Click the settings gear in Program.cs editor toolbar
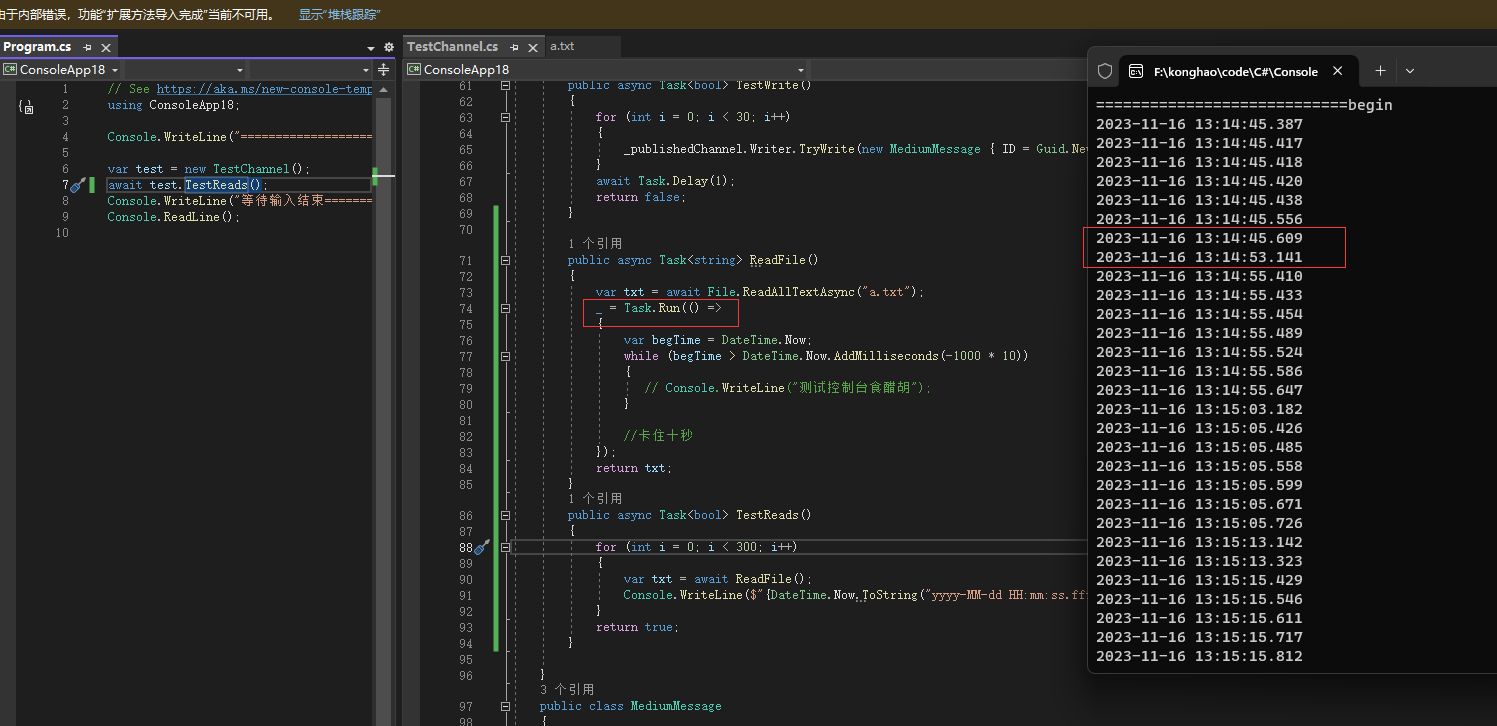The image size is (1497, 726). click(388, 47)
